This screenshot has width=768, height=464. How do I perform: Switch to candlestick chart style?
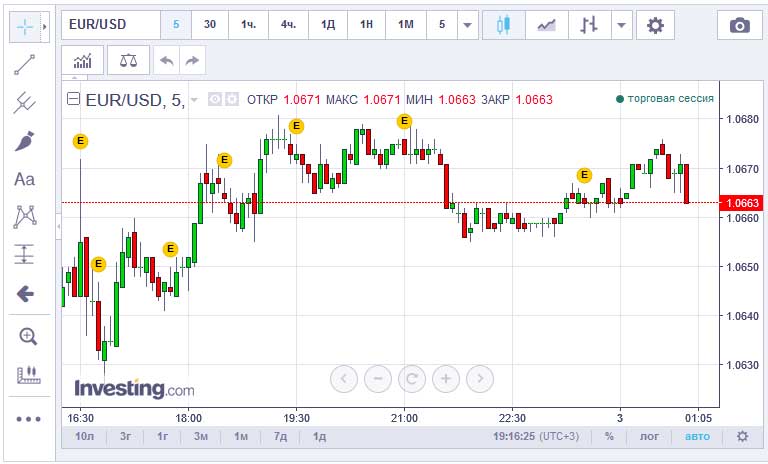pos(504,25)
